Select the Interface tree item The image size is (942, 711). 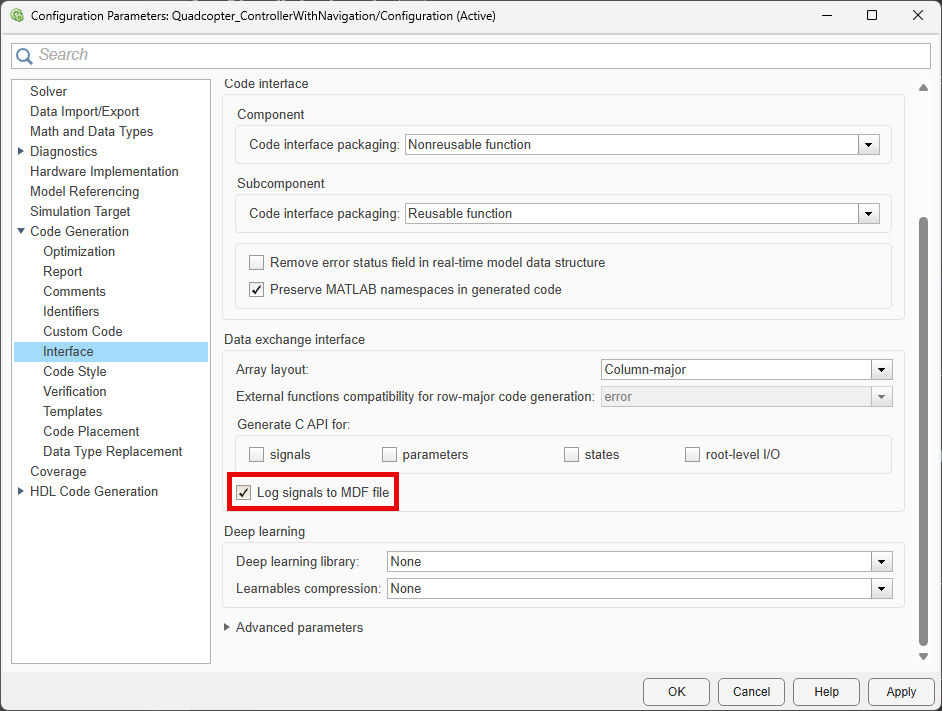pyautogui.click(x=111, y=352)
